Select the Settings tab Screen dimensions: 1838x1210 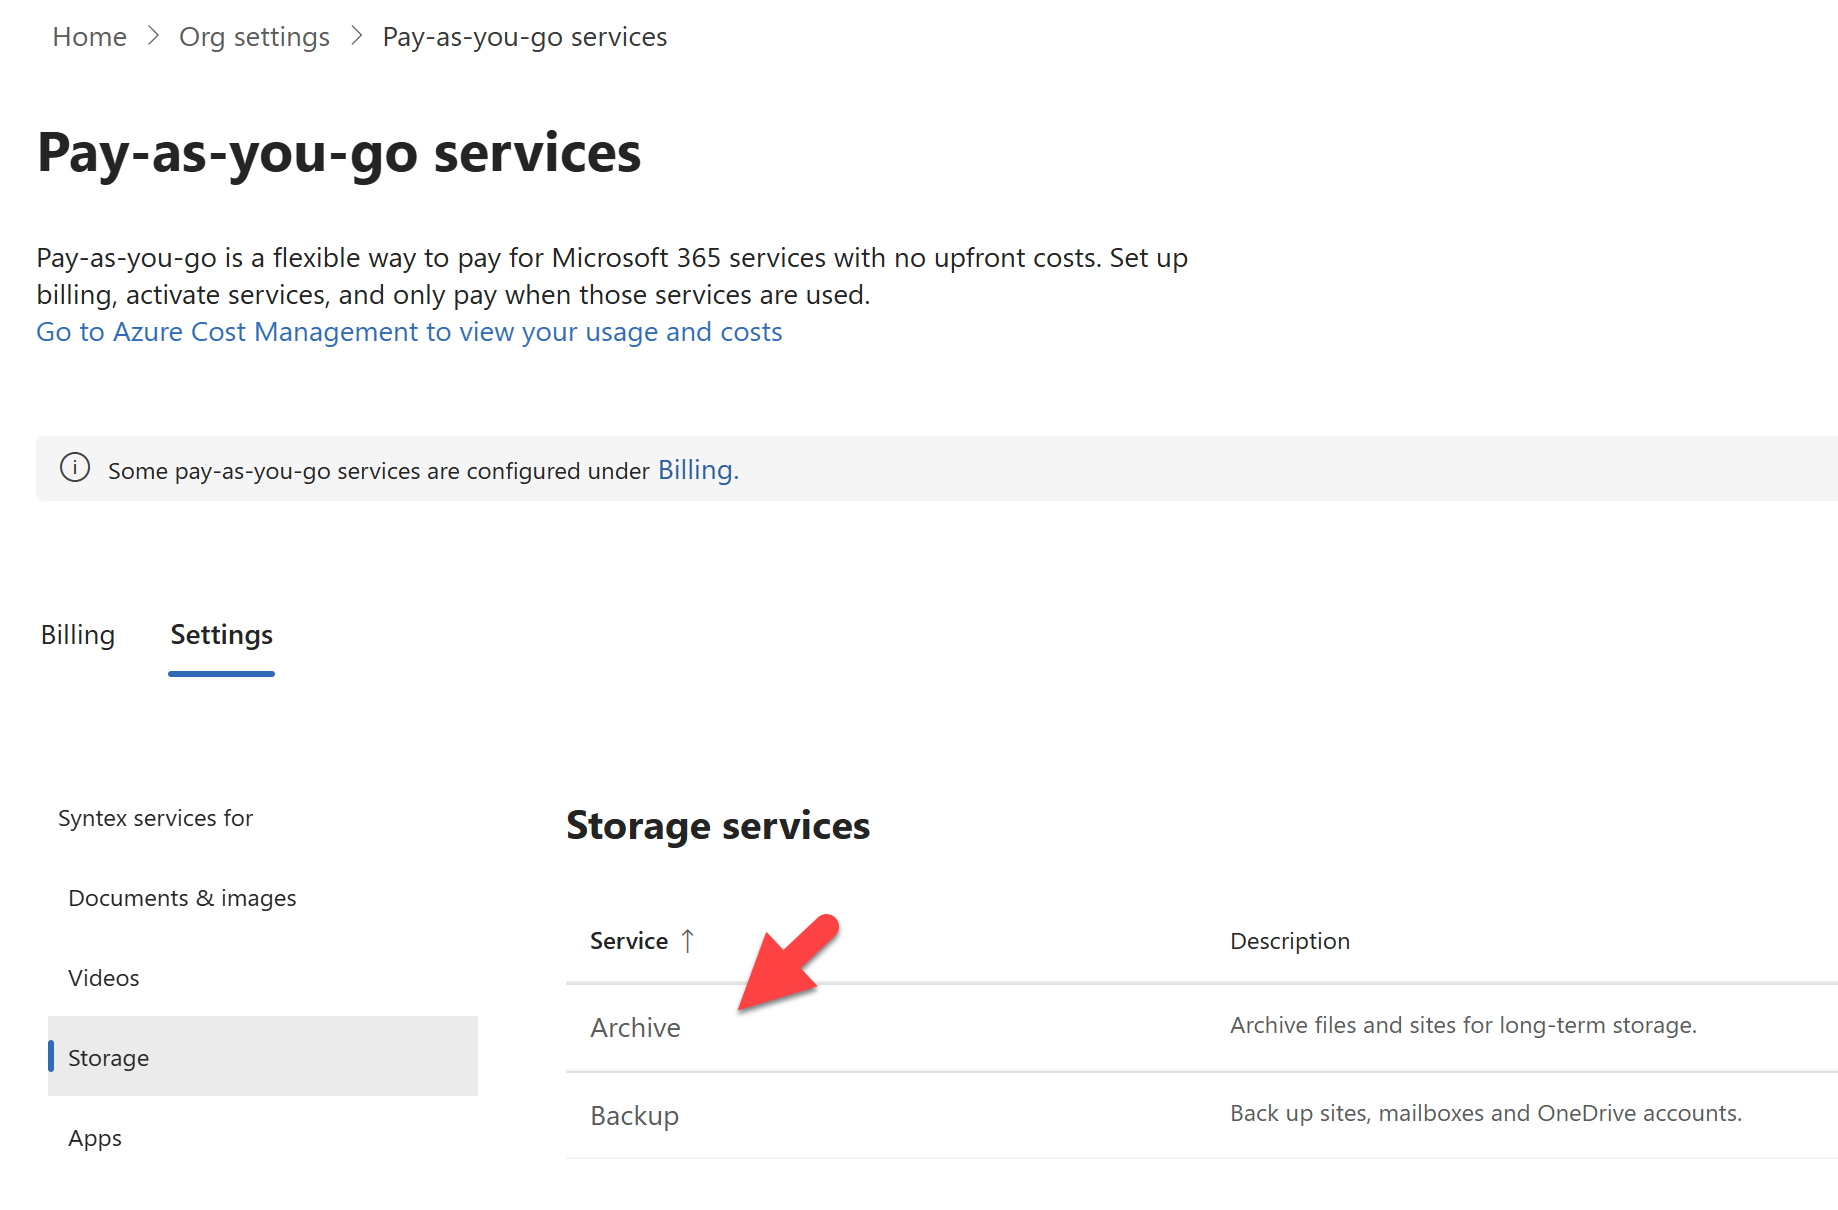[x=222, y=635]
